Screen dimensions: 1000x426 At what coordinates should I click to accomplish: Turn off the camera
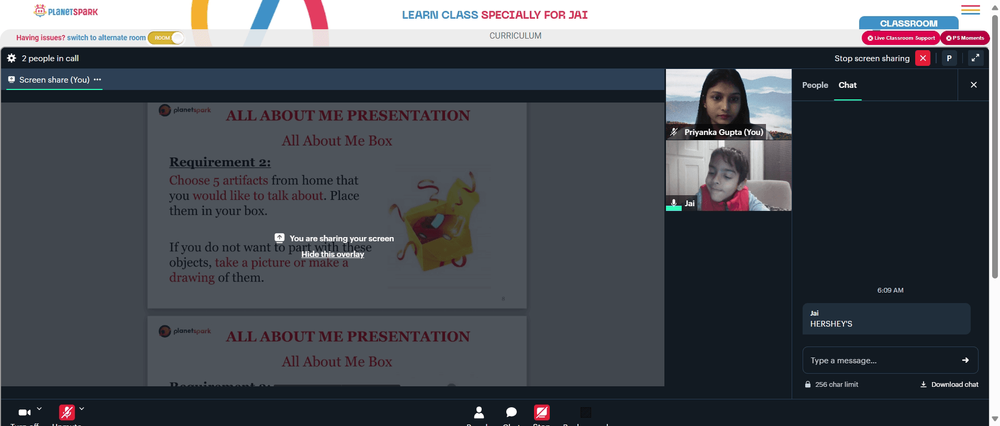point(24,413)
